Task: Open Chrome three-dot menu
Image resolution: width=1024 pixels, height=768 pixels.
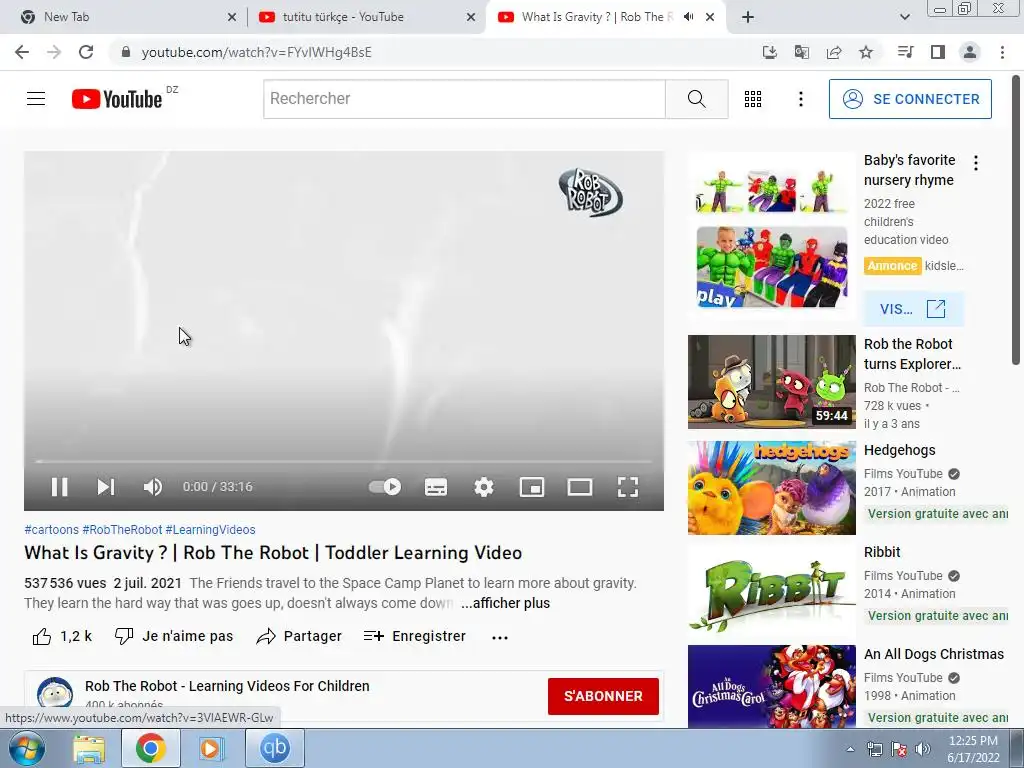Action: tap(1002, 52)
